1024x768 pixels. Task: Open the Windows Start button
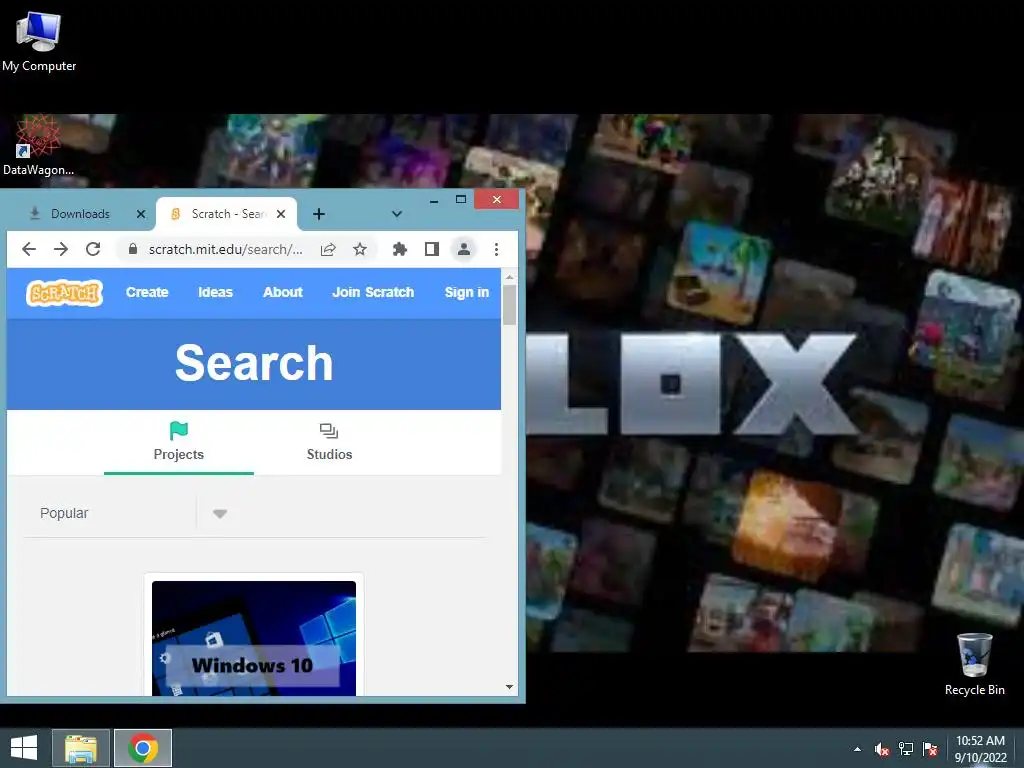tap(24, 748)
